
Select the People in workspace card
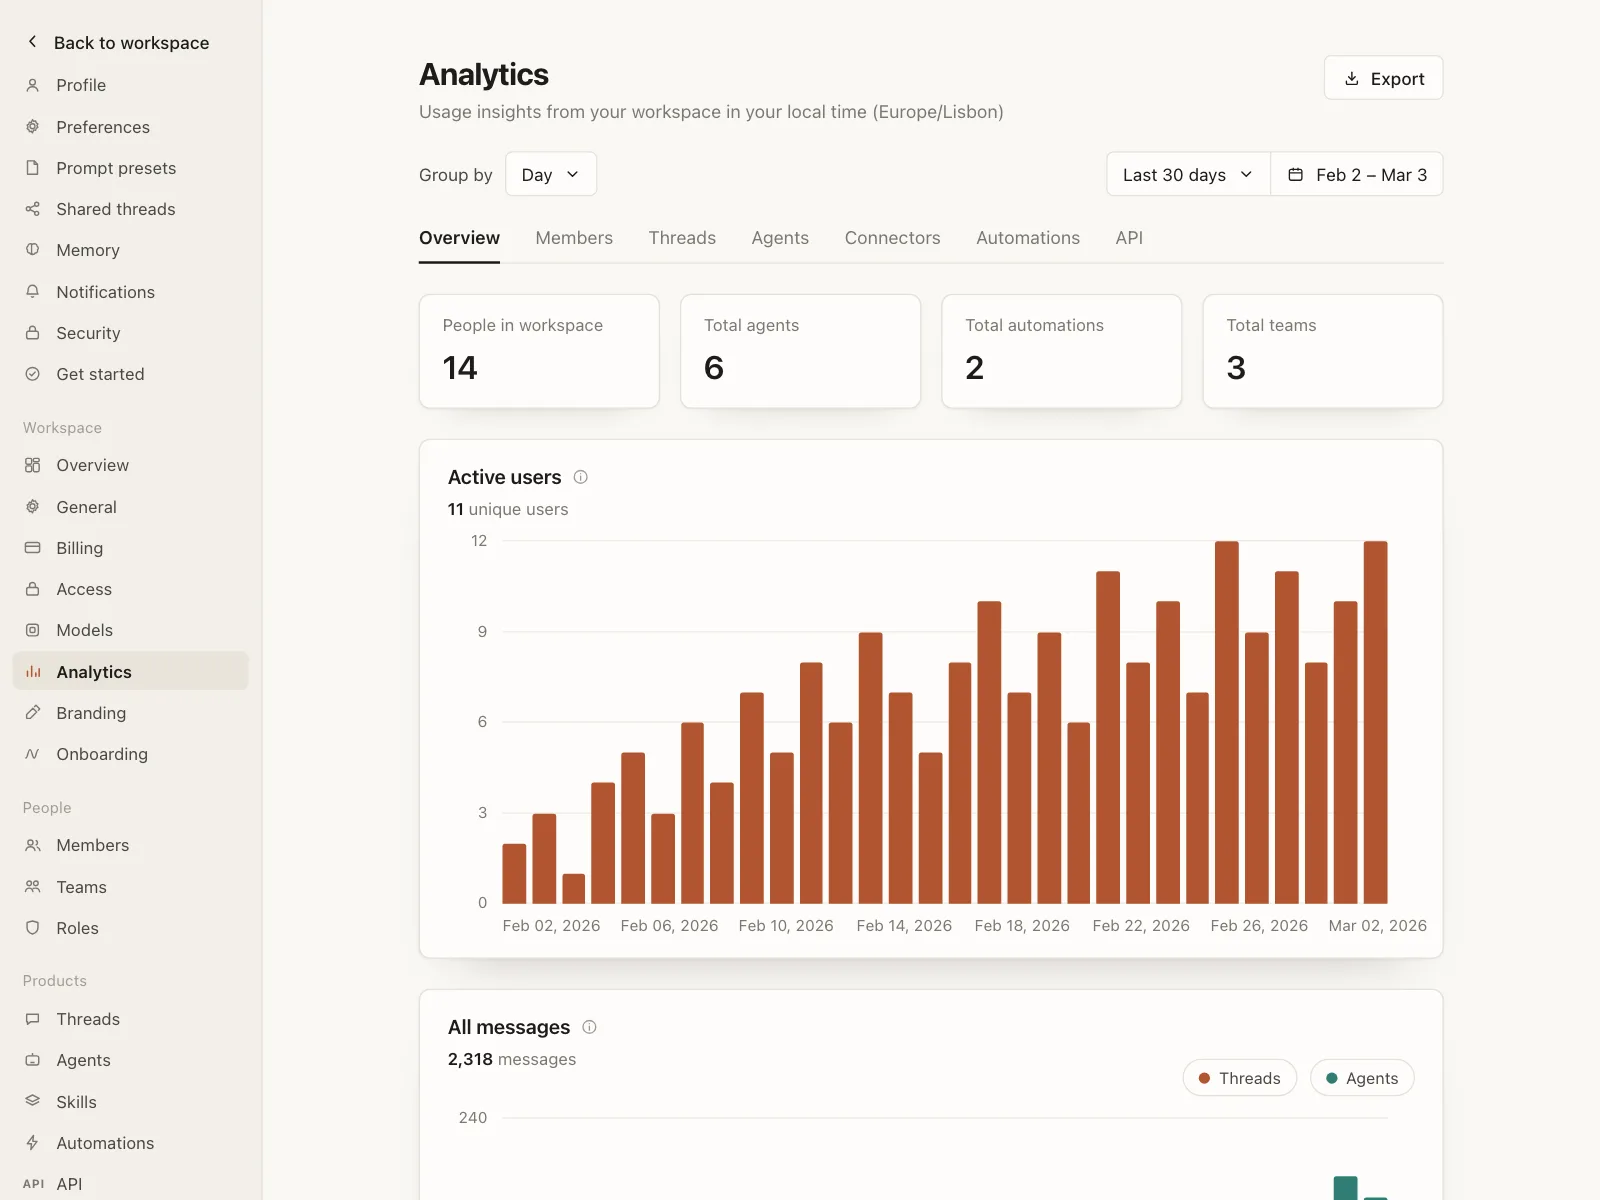click(539, 351)
